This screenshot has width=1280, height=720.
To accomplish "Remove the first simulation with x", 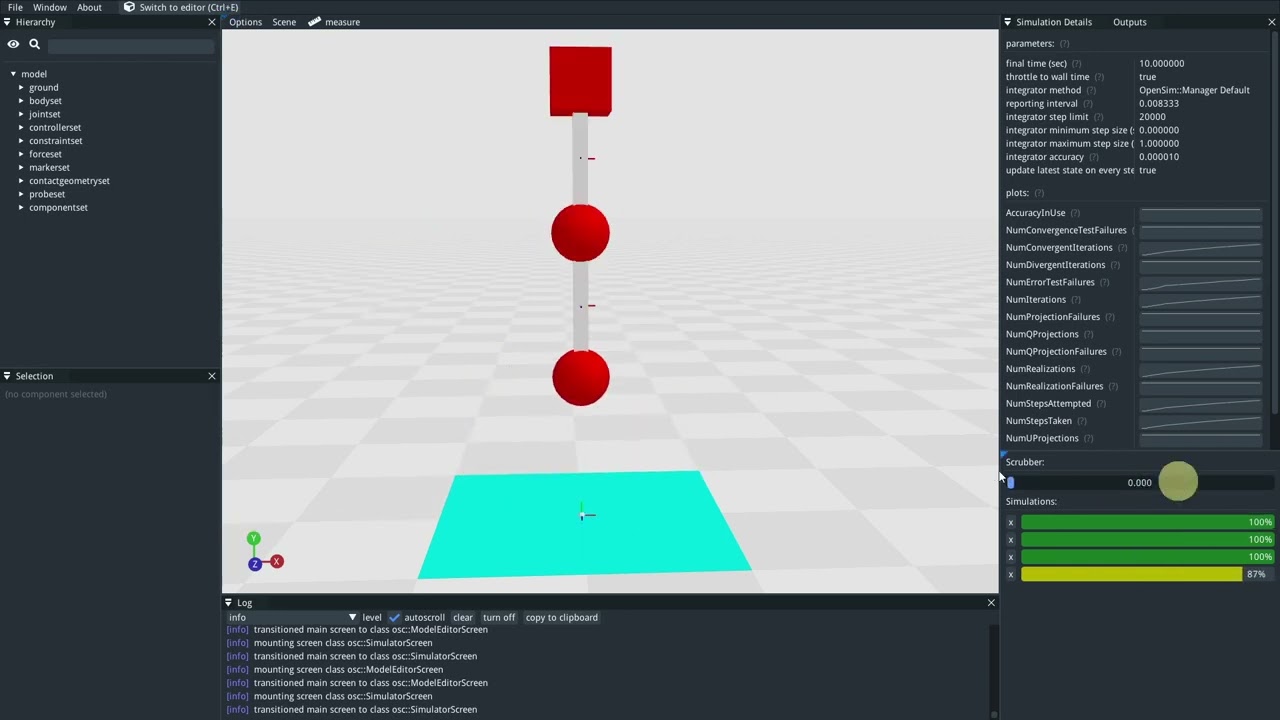I will [1010, 522].
